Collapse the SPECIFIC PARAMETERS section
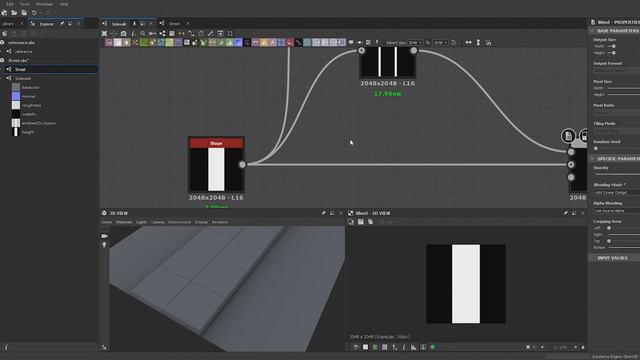The width and height of the screenshot is (640, 360). (x=592, y=158)
